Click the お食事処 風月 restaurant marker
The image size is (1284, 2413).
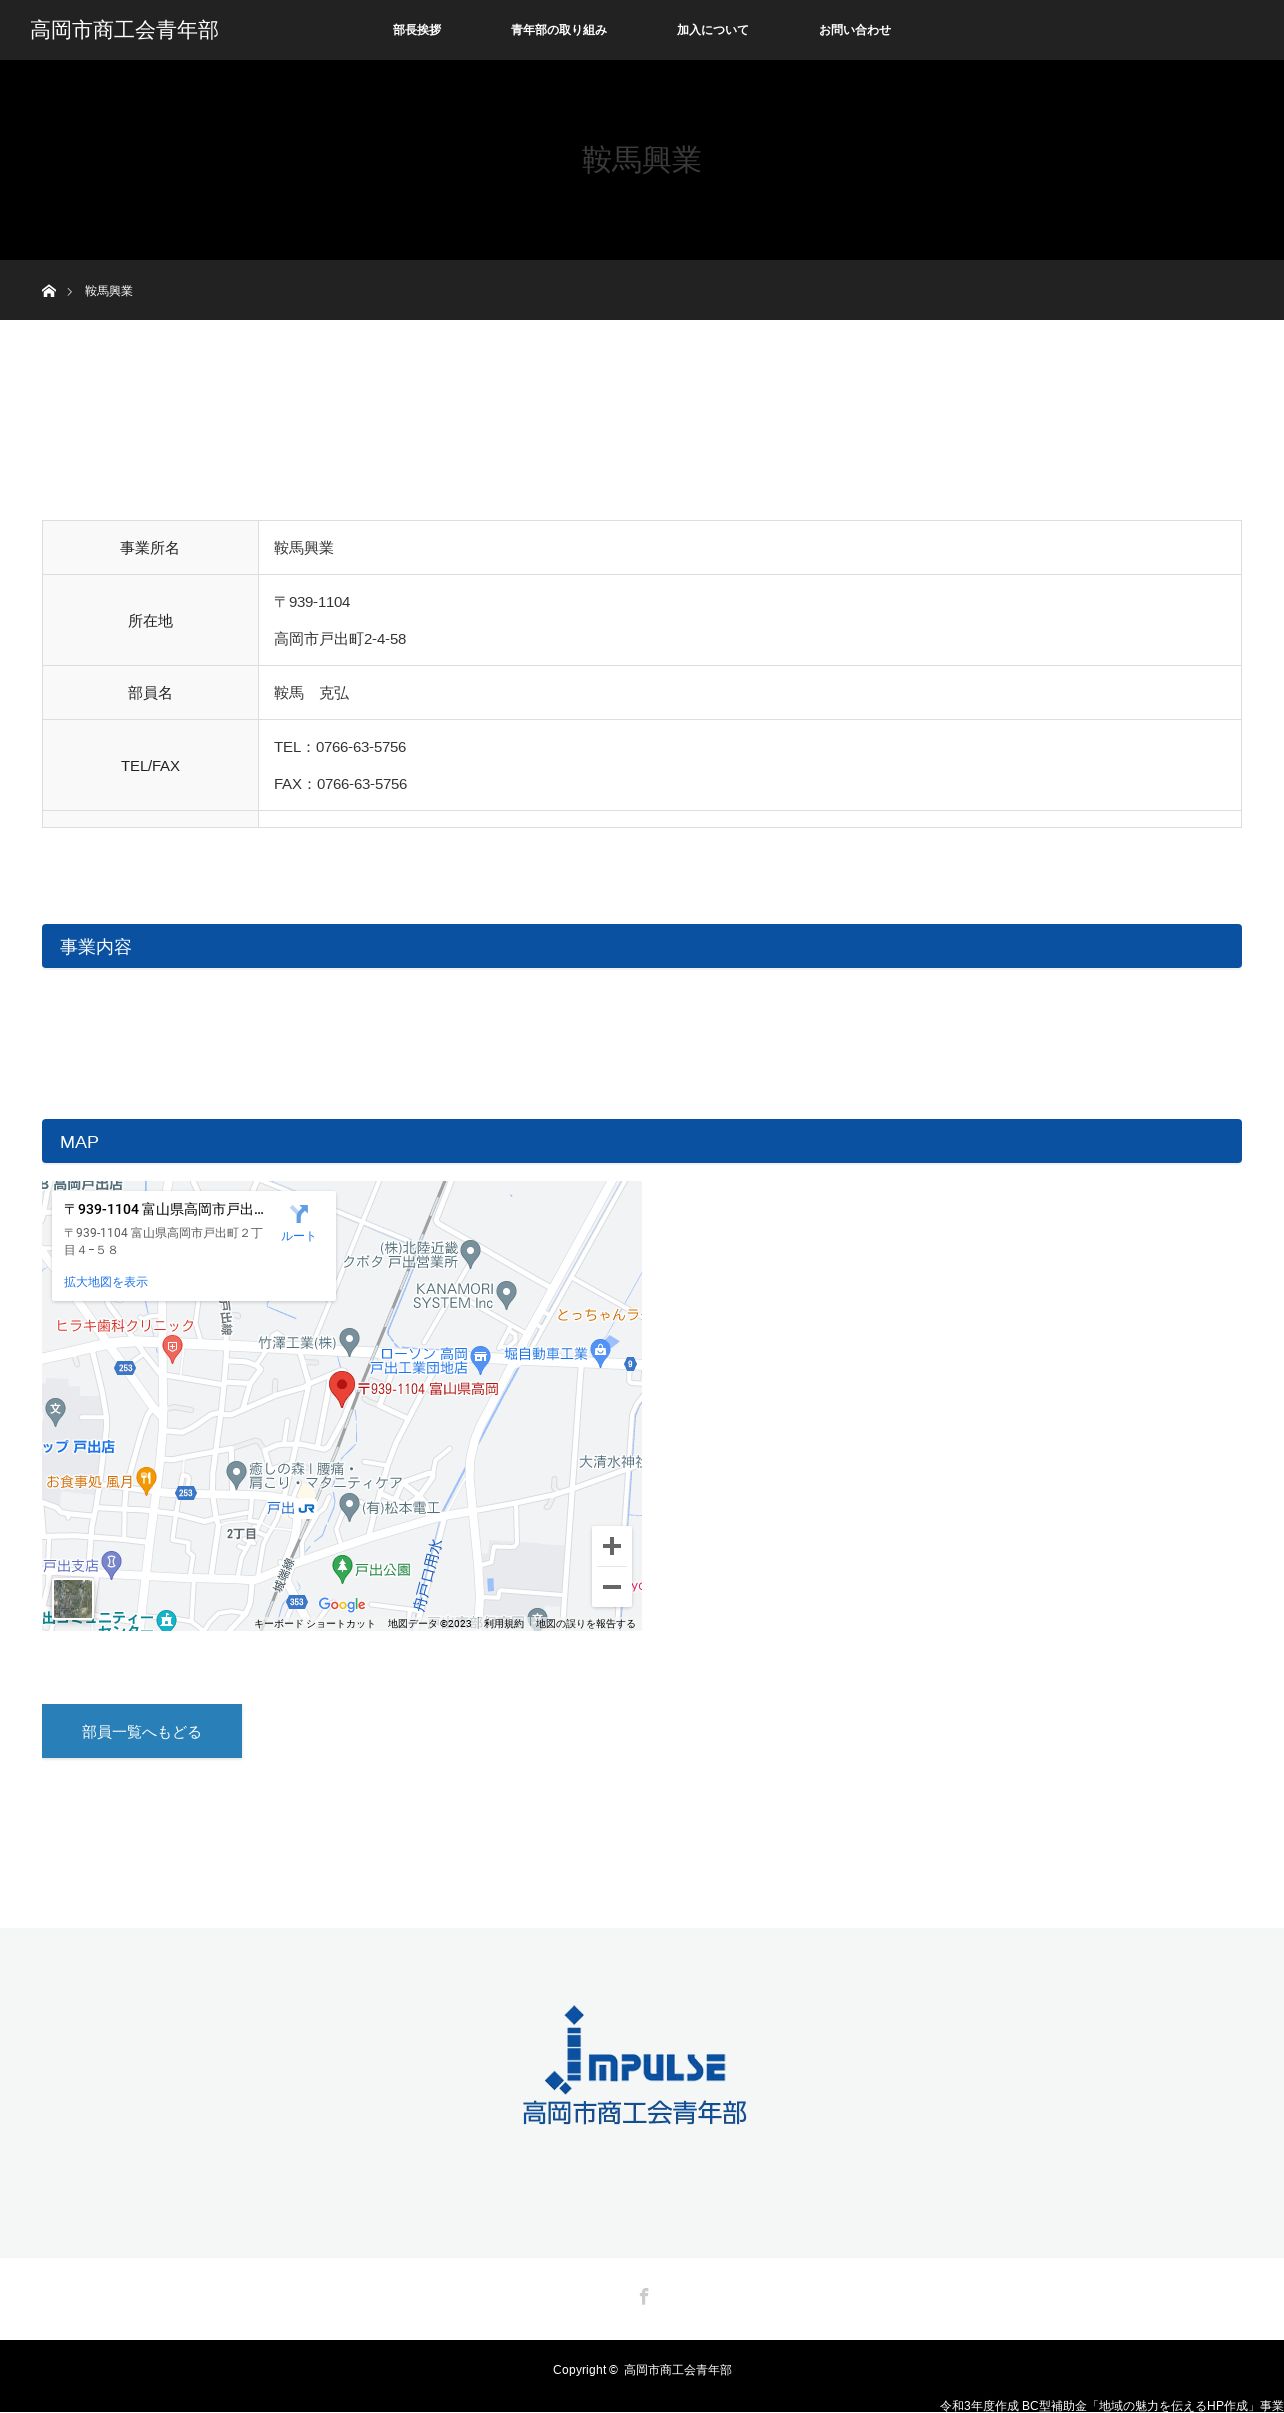tap(147, 1481)
